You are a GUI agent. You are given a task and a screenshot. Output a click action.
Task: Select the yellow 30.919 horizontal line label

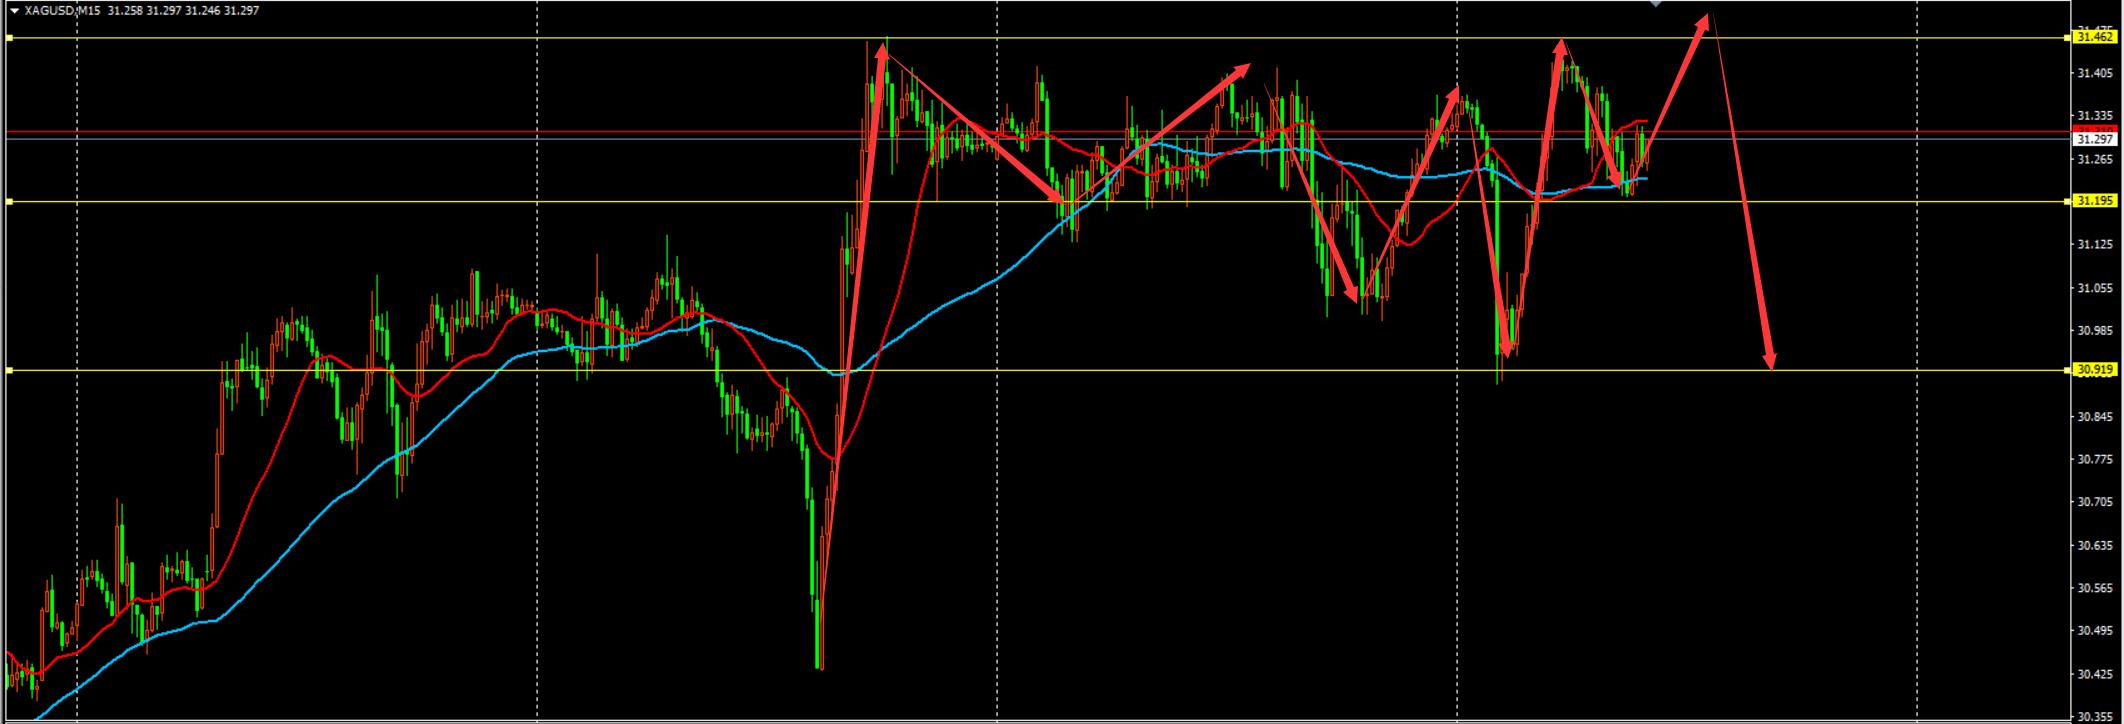[2095, 370]
